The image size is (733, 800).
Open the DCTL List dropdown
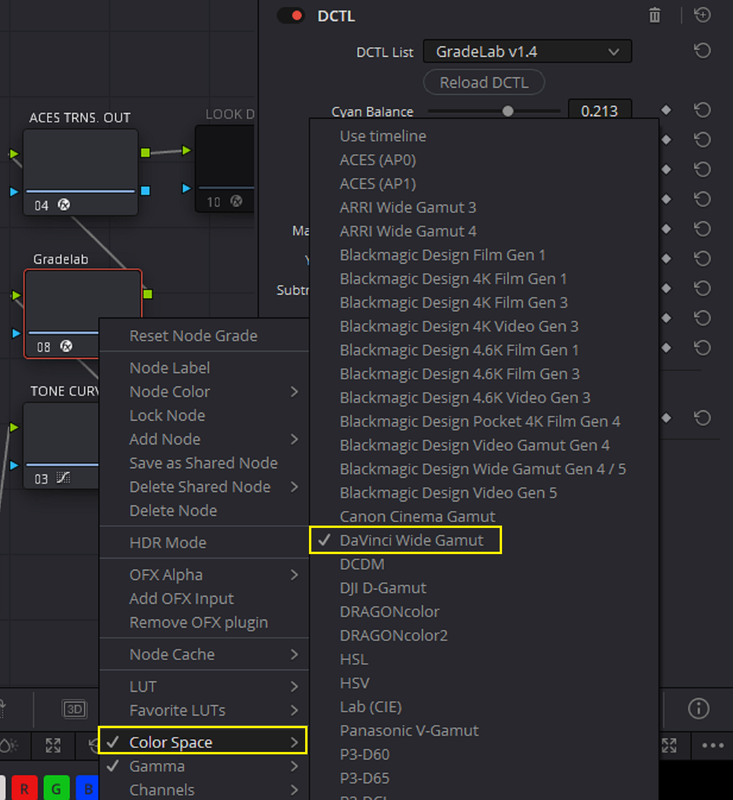pyautogui.click(x=527, y=52)
